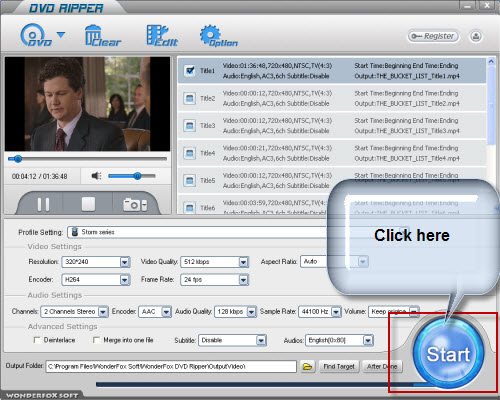Expand the Channels 2 Channels Stereo dropdown
The width and height of the screenshot is (500, 400).
pos(103,312)
